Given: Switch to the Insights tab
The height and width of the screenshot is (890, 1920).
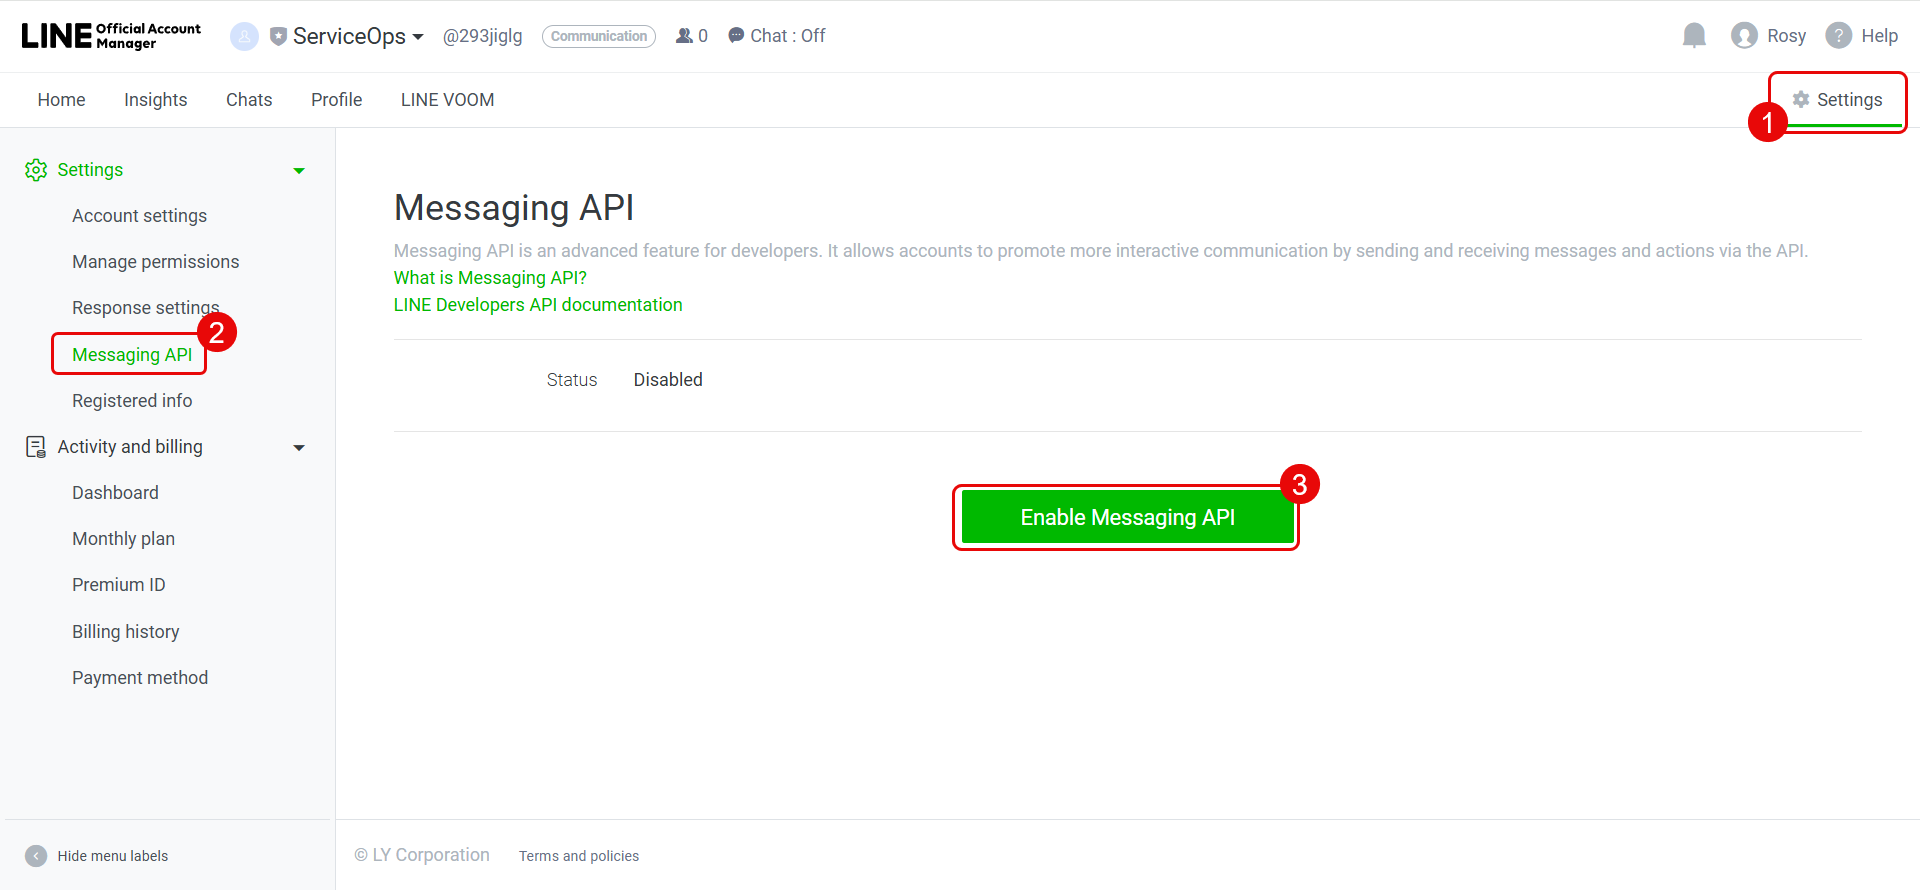Looking at the screenshot, I should coord(155,100).
